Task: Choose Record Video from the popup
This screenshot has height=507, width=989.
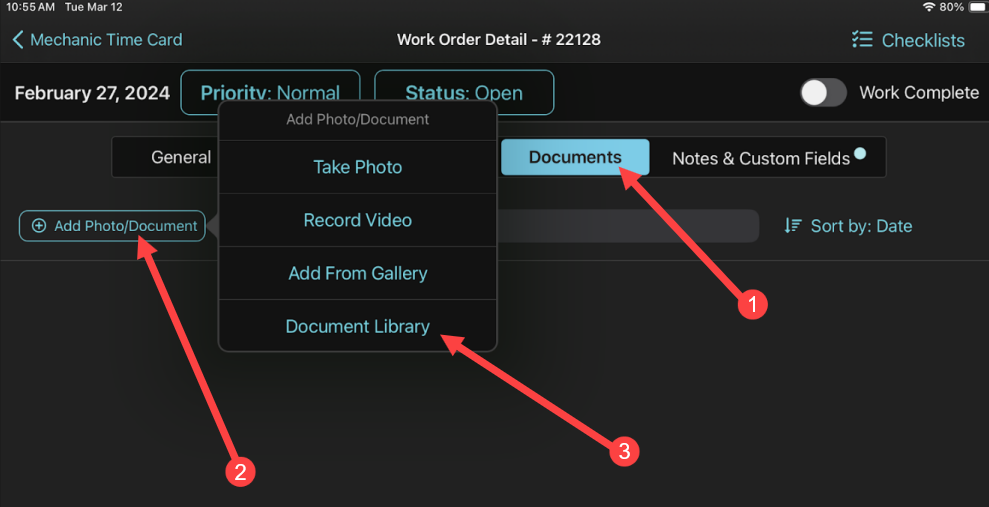Action: pos(358,220)
